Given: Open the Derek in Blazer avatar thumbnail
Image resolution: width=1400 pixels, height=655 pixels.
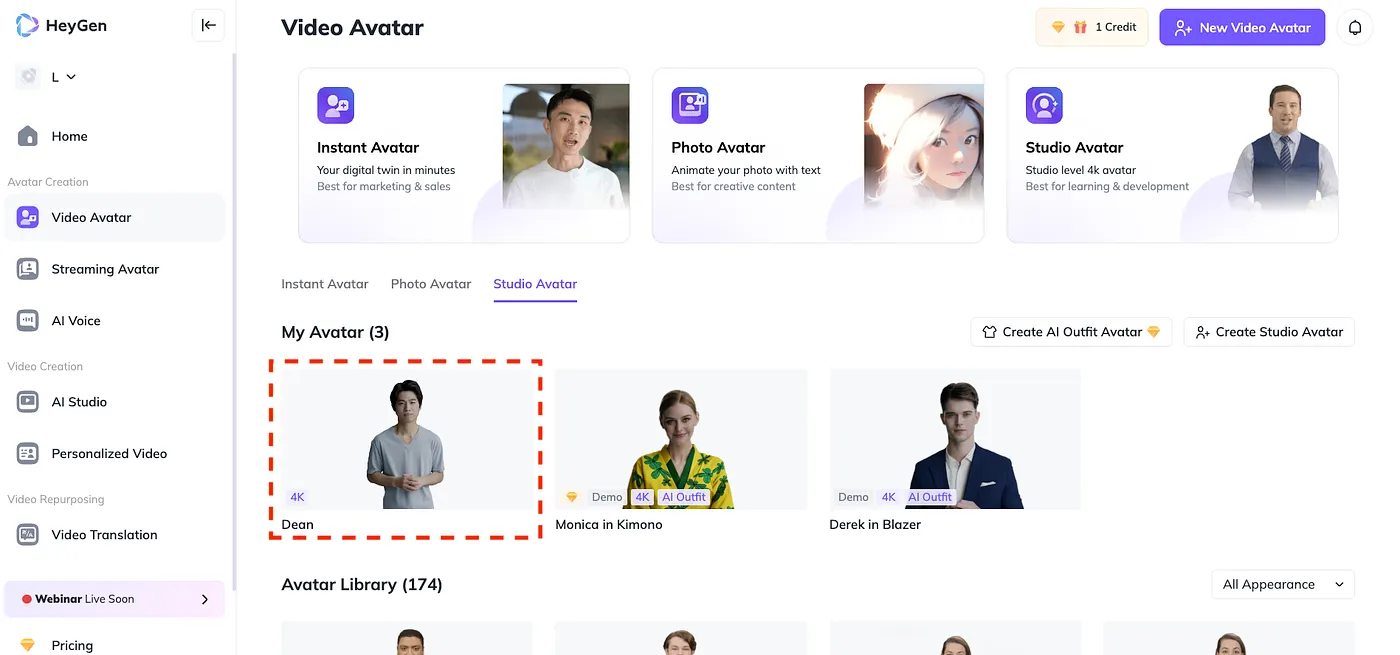Looking at the screenshot, I should coord(955,439).
